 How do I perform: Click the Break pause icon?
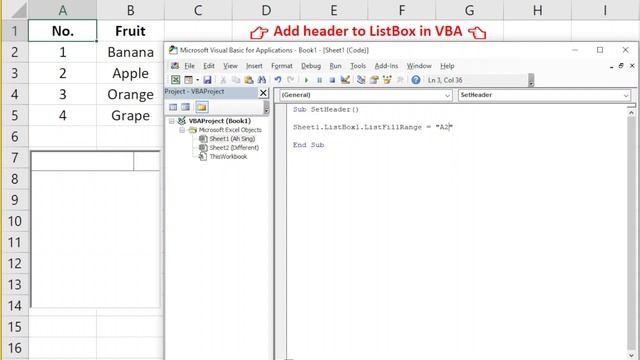(x=319, y=80)
